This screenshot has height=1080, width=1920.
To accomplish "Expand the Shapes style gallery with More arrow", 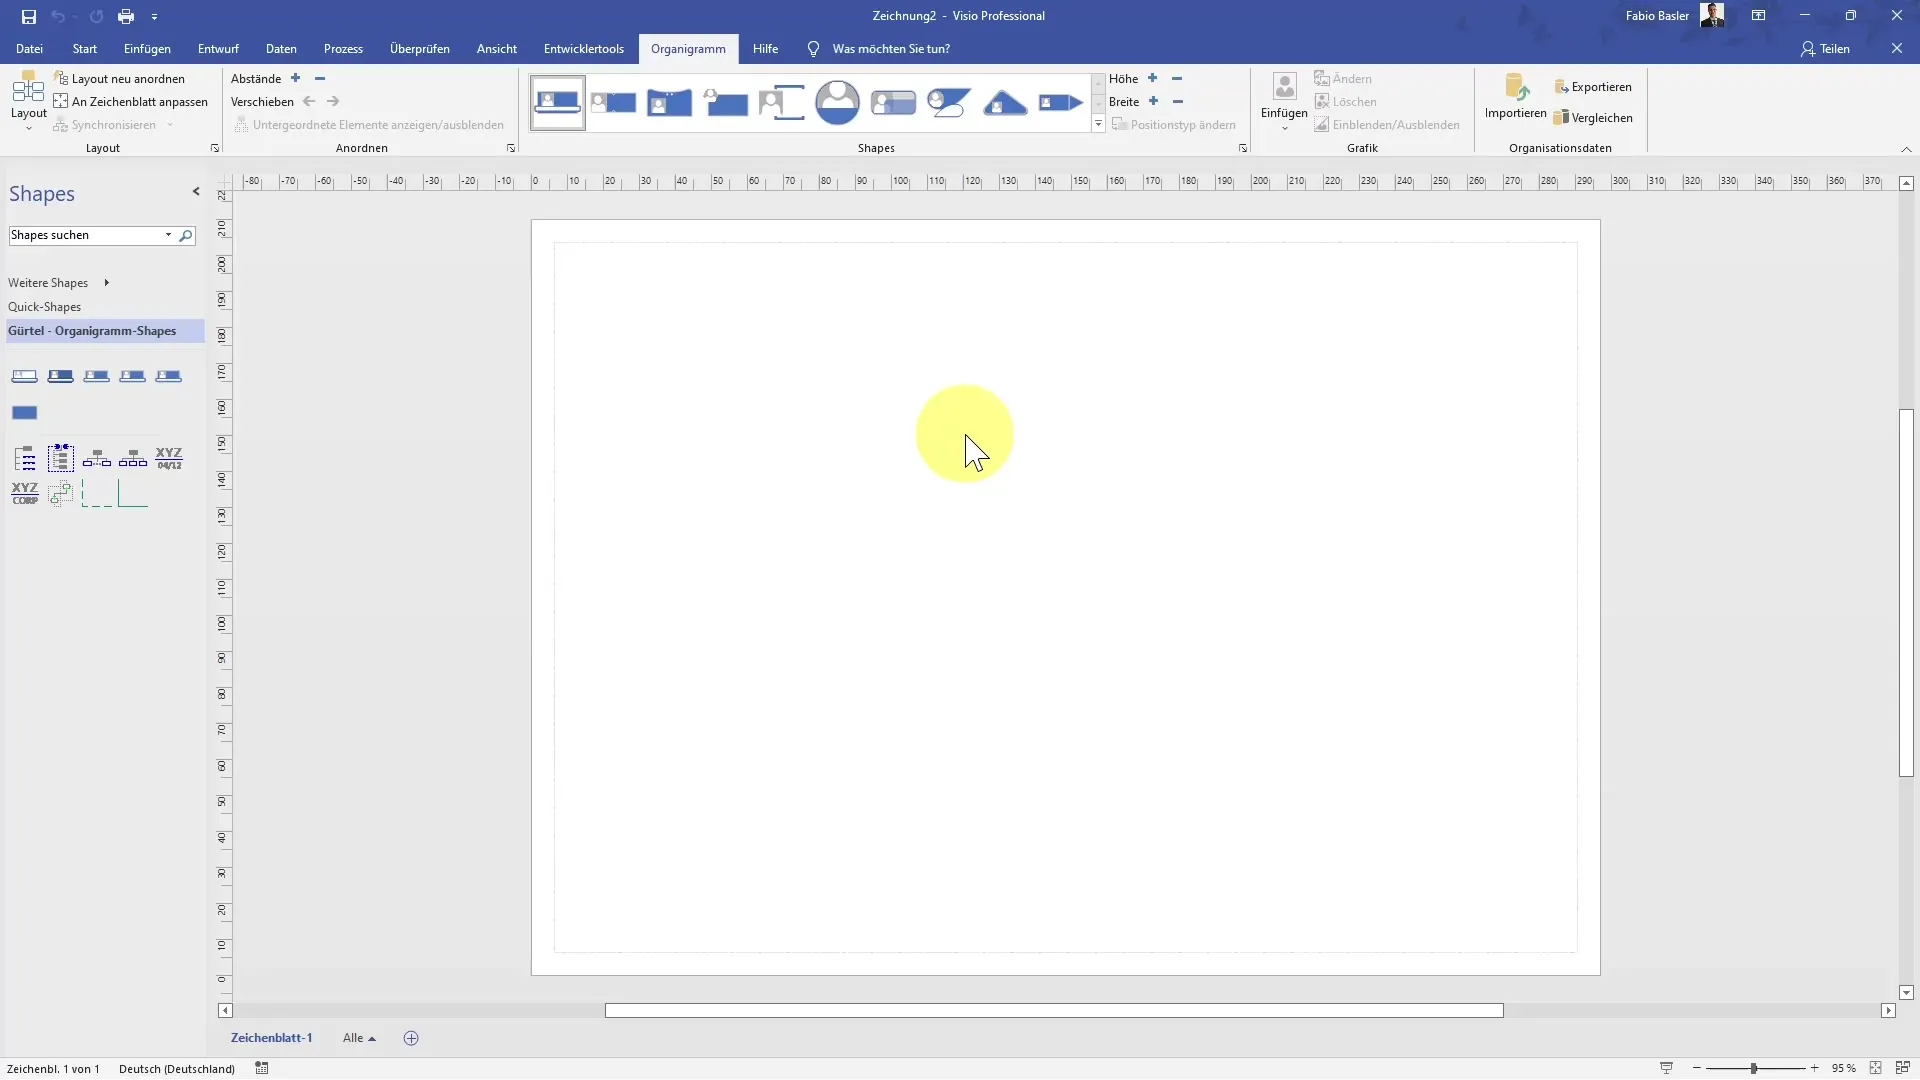I will point(1098,124).
